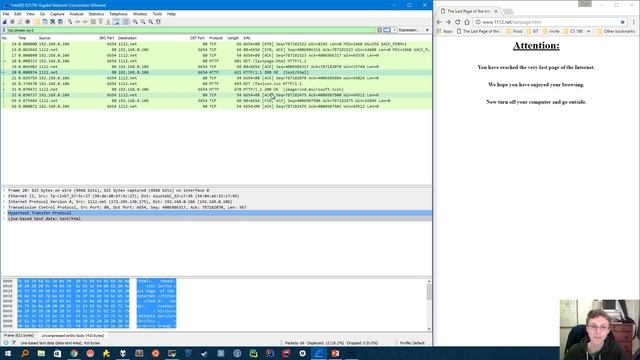Reload the Chrome page
The image size is (640, 360).
pos(458,22)
